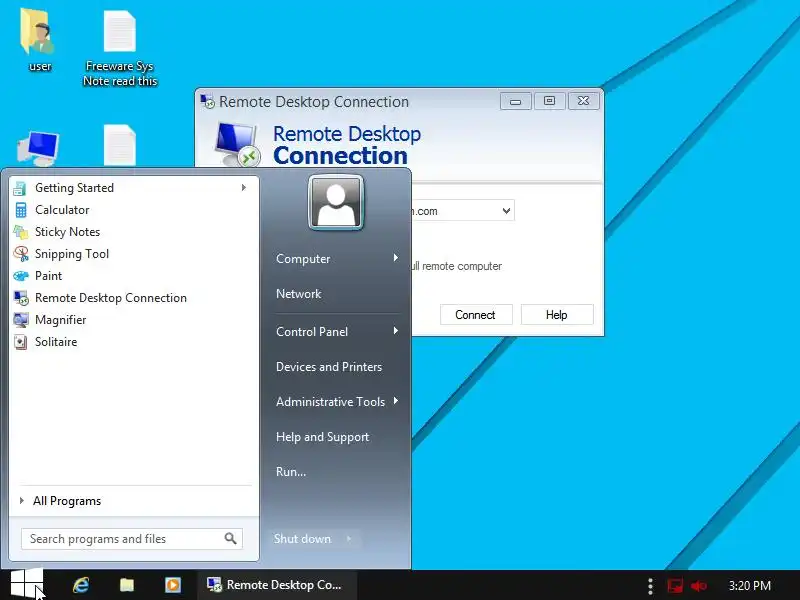Click the Connect button
The width and height of the screenshot is (800, 600).
tap(476, 315)
